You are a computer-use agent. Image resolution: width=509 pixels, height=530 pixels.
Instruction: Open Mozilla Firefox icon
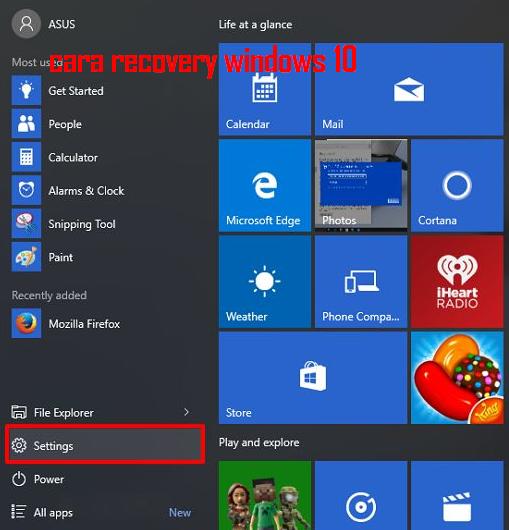(26, 323)
